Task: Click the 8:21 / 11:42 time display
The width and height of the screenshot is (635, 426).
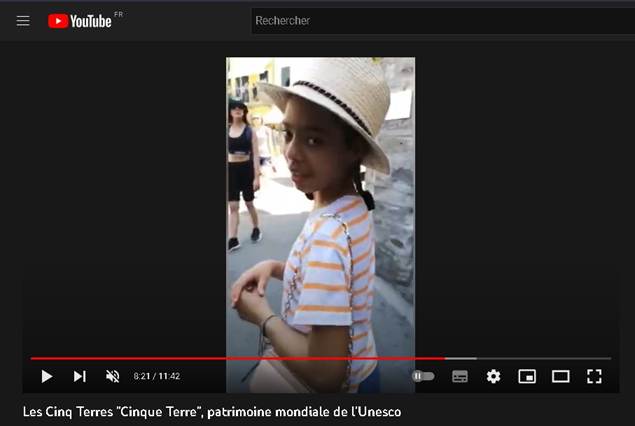Action: click(x=157, y=377)
